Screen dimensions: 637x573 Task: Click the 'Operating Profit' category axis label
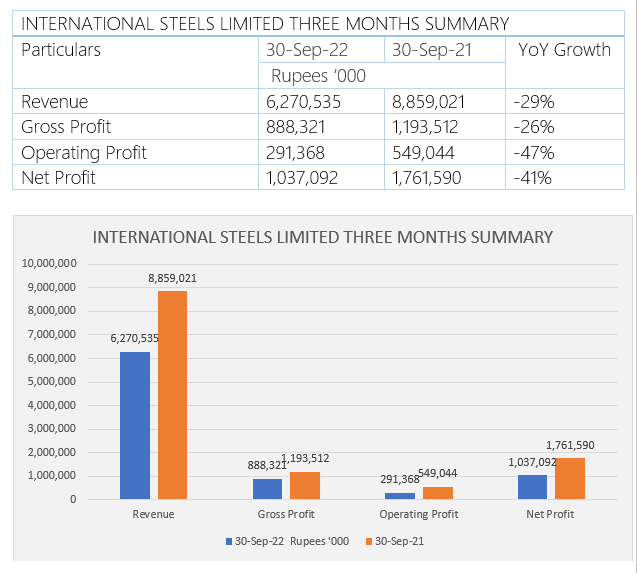pos(419,514)
